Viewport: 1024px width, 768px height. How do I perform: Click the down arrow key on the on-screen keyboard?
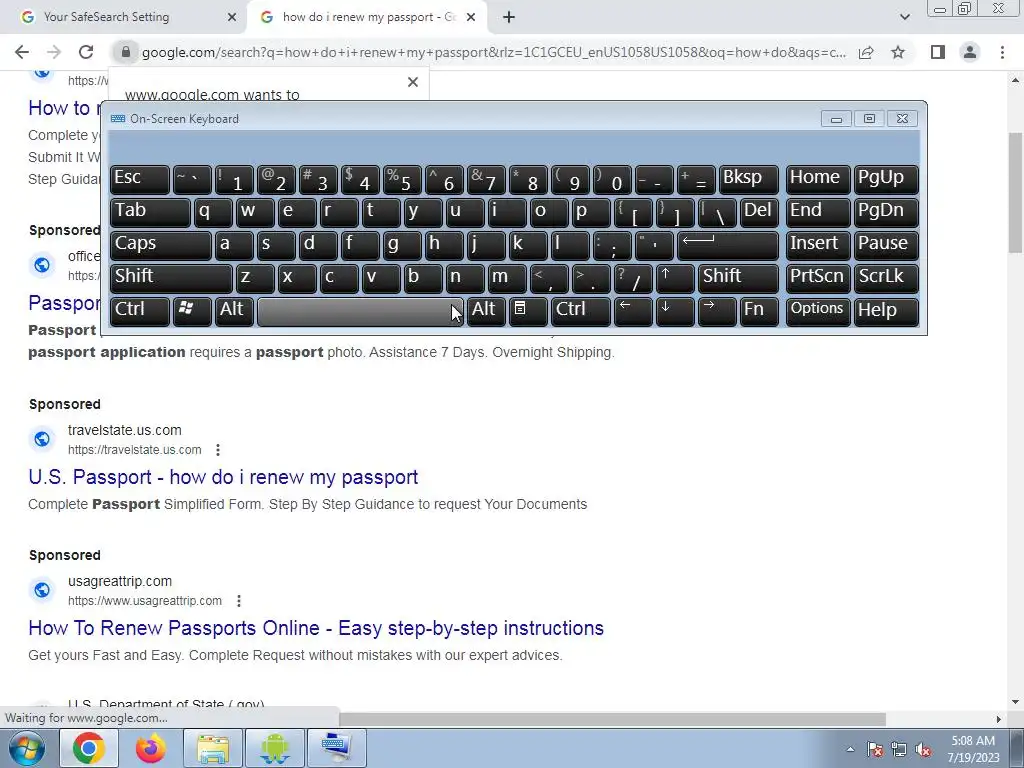(675, 310)
